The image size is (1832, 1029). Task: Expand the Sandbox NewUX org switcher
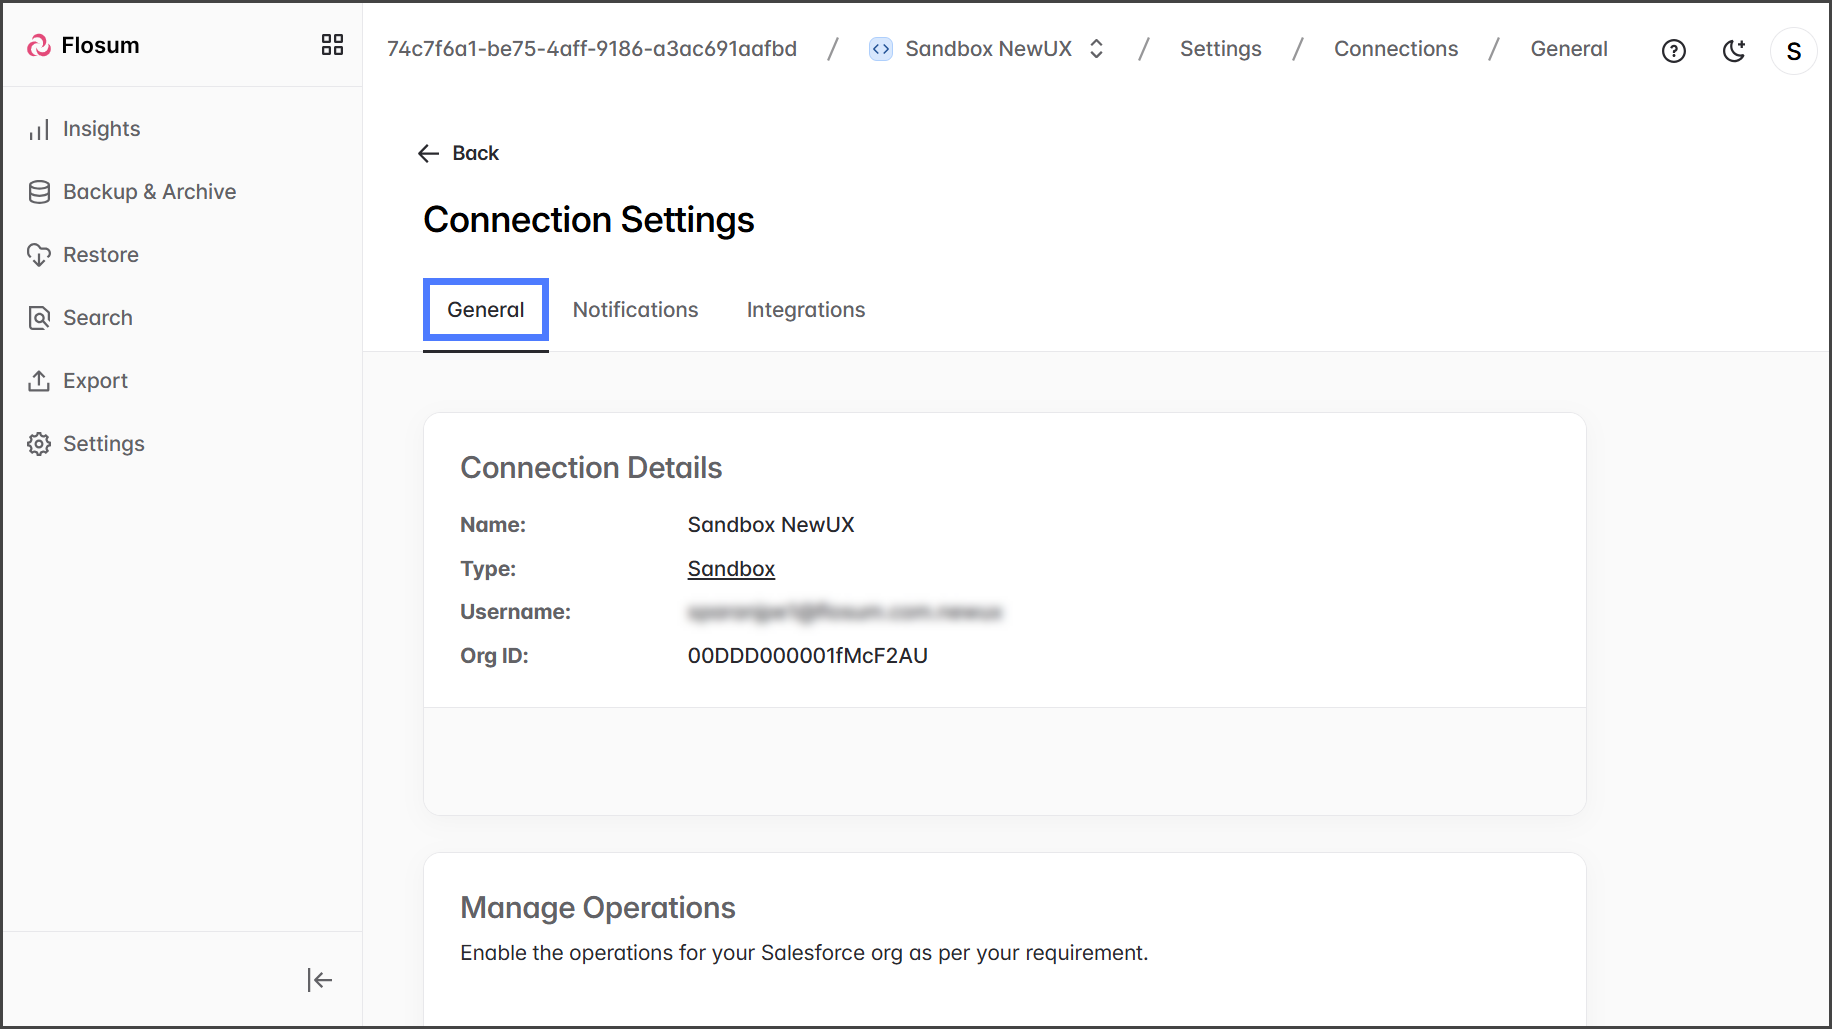1096,49
